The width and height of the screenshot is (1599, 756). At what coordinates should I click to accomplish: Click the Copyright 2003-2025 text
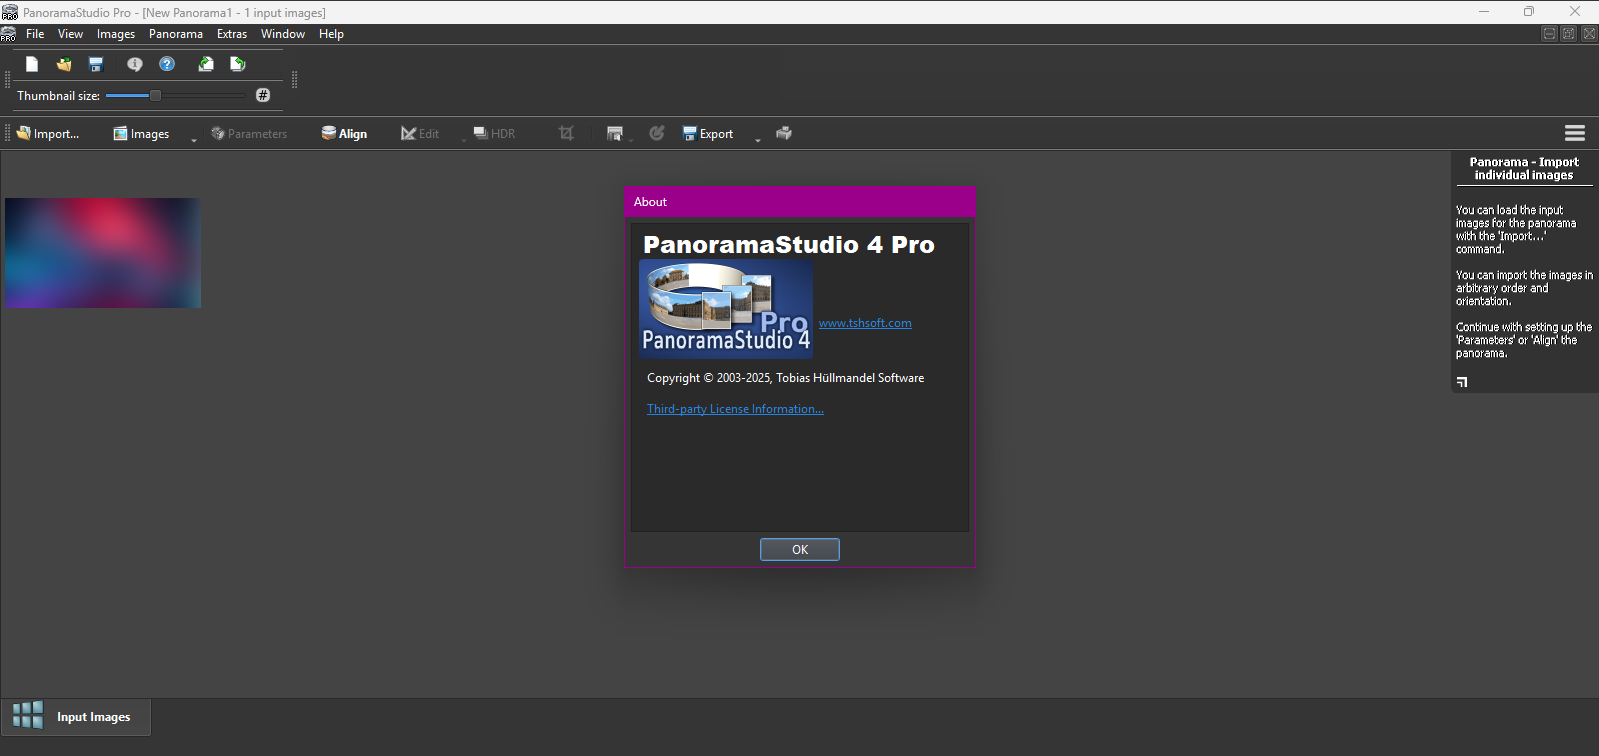(x=785, y=378)
